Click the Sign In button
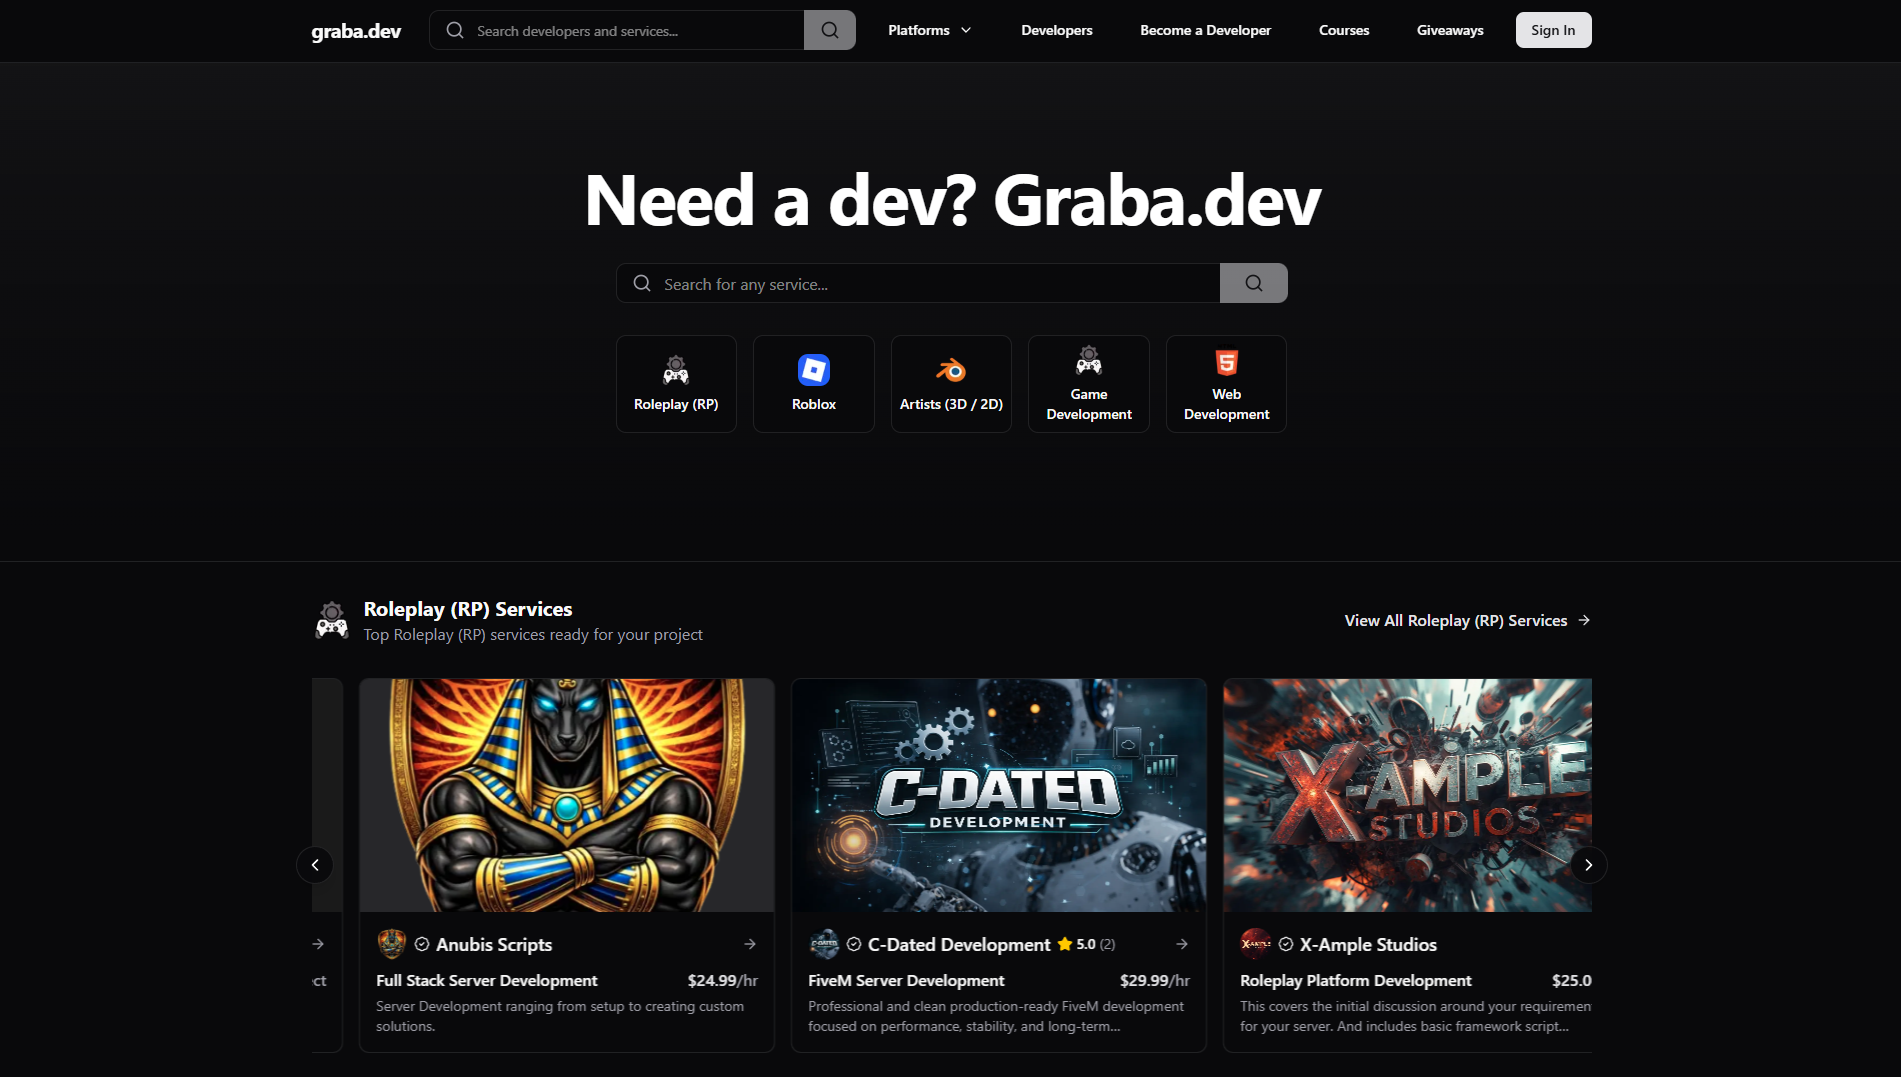 [x=1553, y=30]
